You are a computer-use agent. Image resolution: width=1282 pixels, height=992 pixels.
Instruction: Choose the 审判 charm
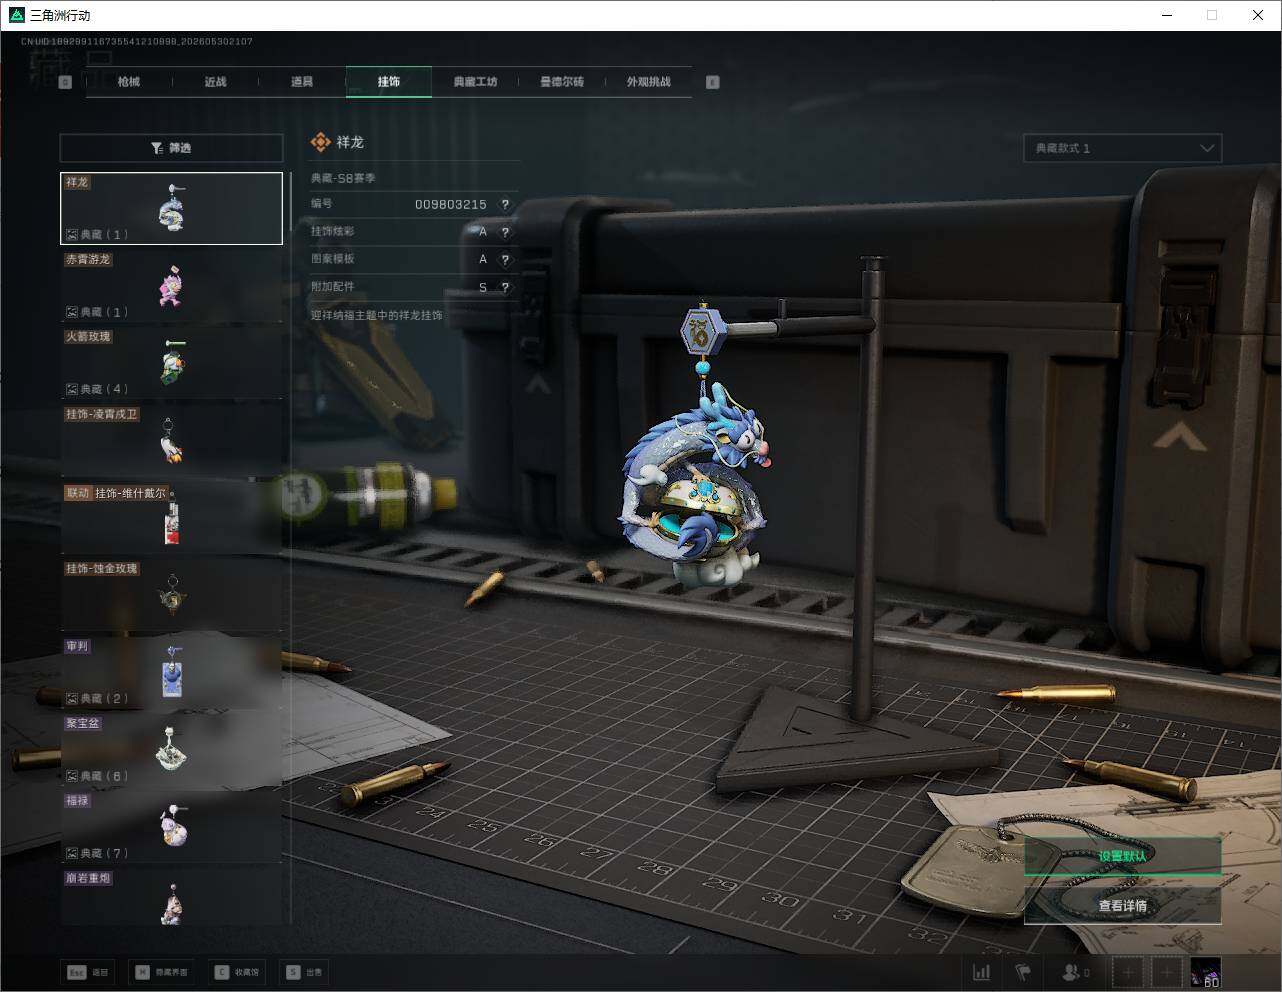coord(172,672)
